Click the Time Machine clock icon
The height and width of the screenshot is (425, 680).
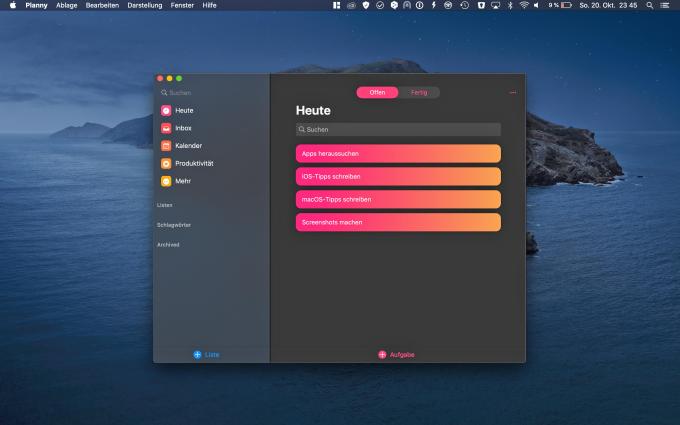tap(464, 5)
